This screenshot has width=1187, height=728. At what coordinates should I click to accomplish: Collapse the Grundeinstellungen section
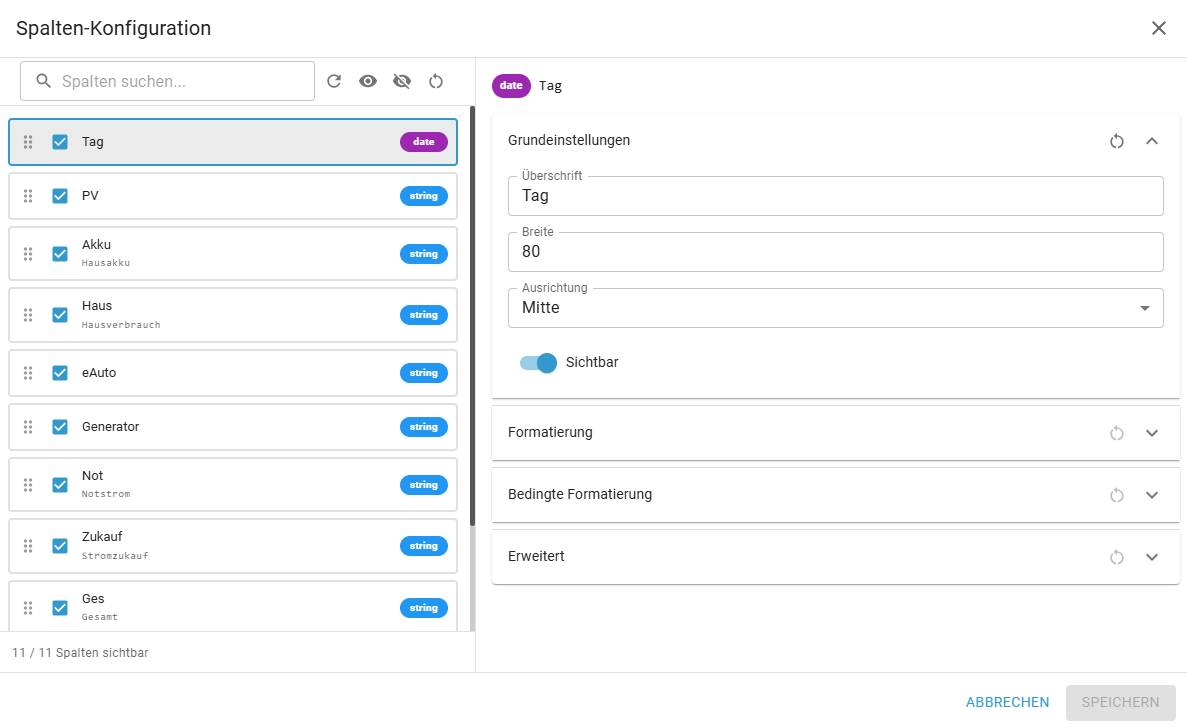(x=1151, y=141)
